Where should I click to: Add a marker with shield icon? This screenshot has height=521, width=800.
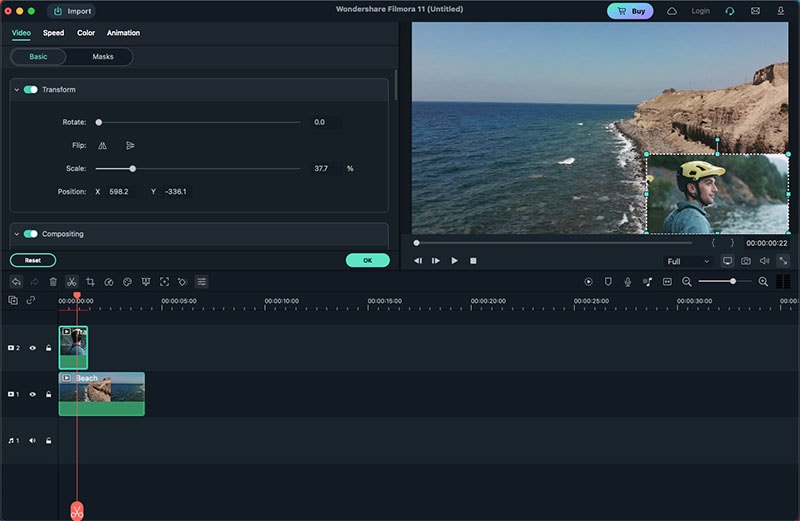tap(608, 282)
